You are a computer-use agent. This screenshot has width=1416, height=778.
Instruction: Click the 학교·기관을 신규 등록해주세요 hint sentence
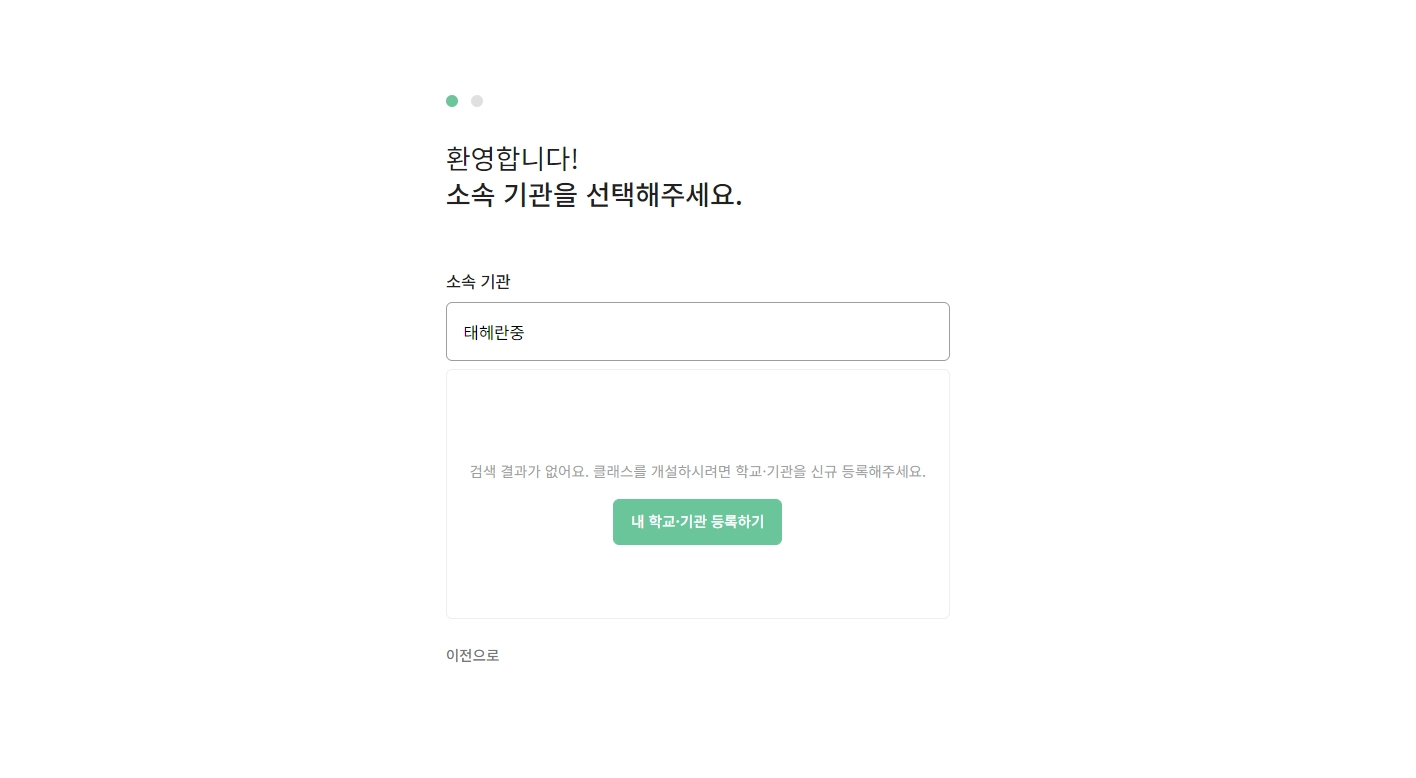[830, 472]
